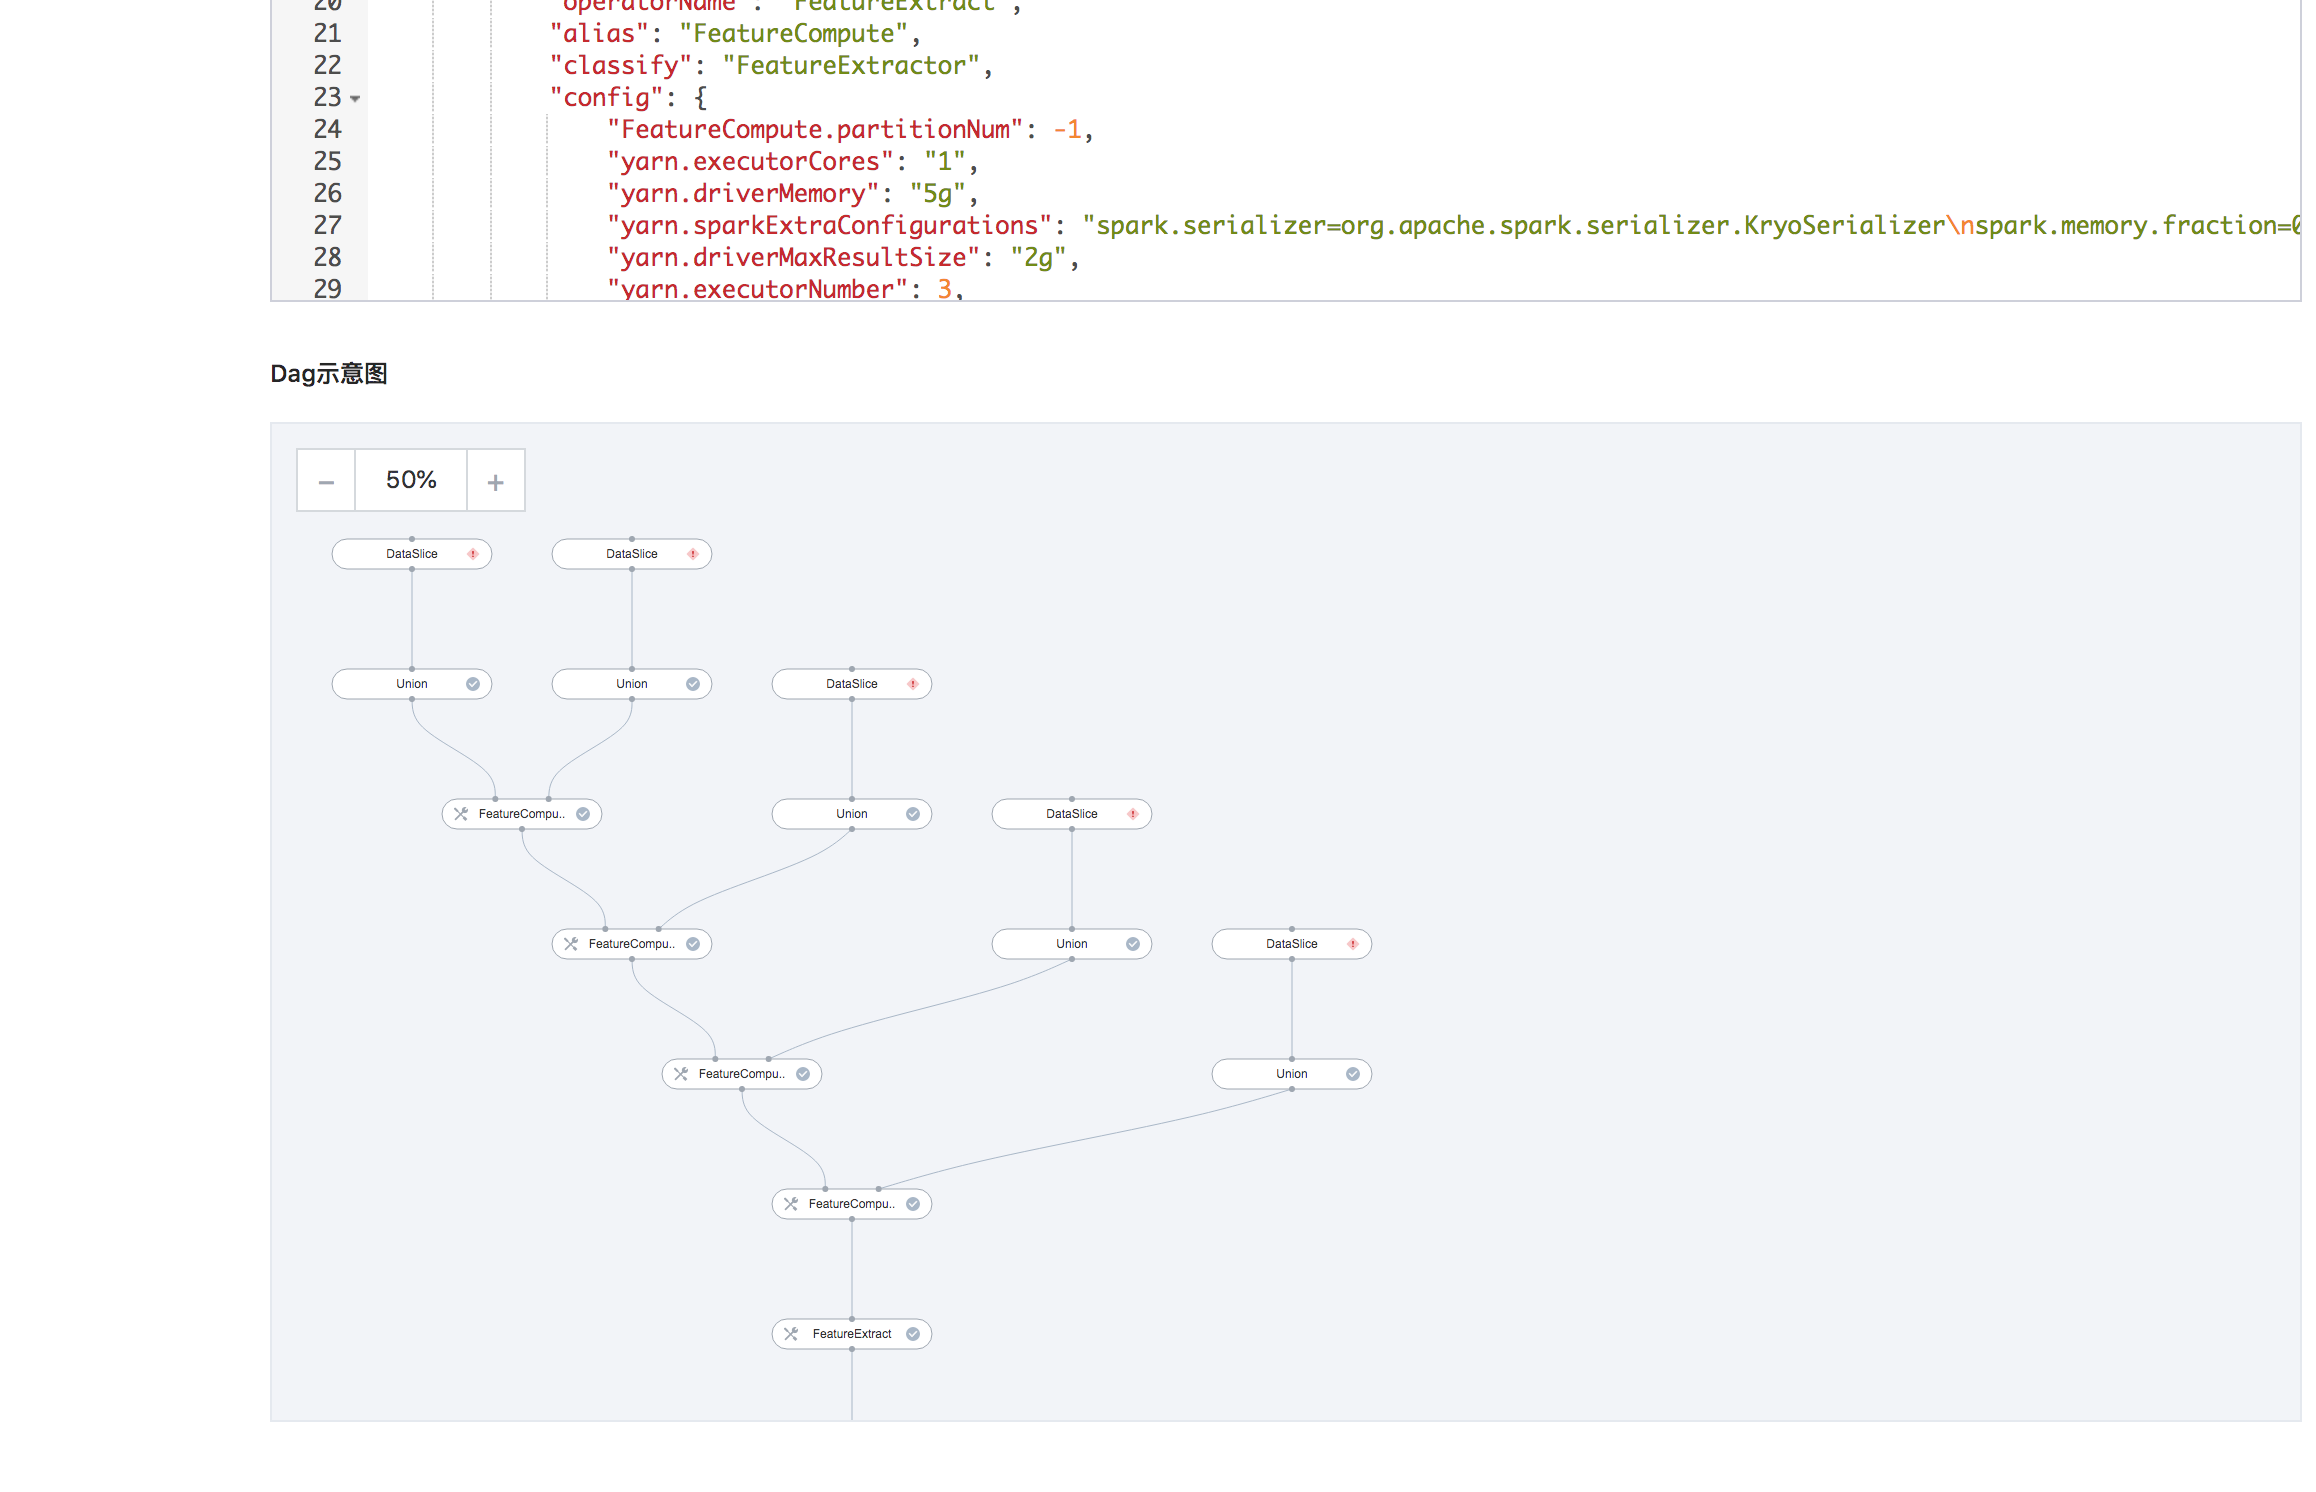This screenshot has height=1492, width=2316.
Task: Click the "5g" value on line 26
Action: tap(938, 194)
